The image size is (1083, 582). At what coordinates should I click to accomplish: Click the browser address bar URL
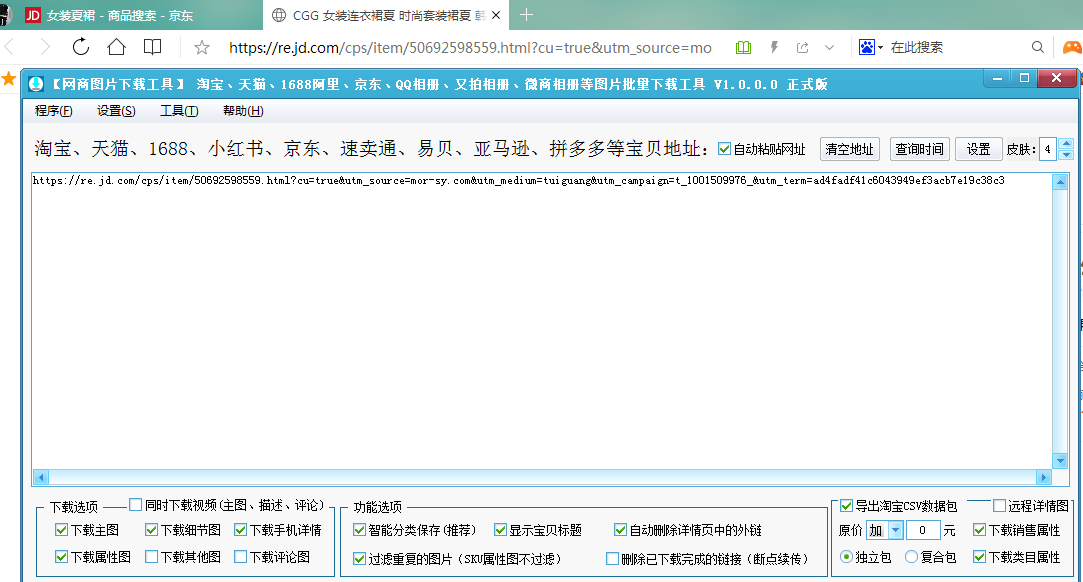click(470, 48)
